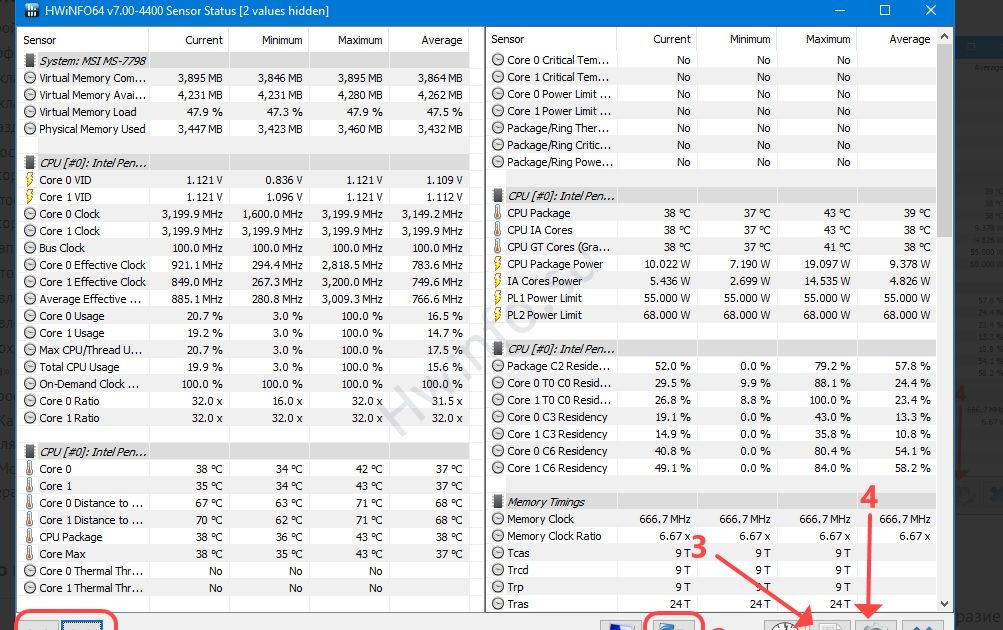Select the Core 0 T0 C0 Resid... row
Screen dimensions: 1003x630
(713, 382)
